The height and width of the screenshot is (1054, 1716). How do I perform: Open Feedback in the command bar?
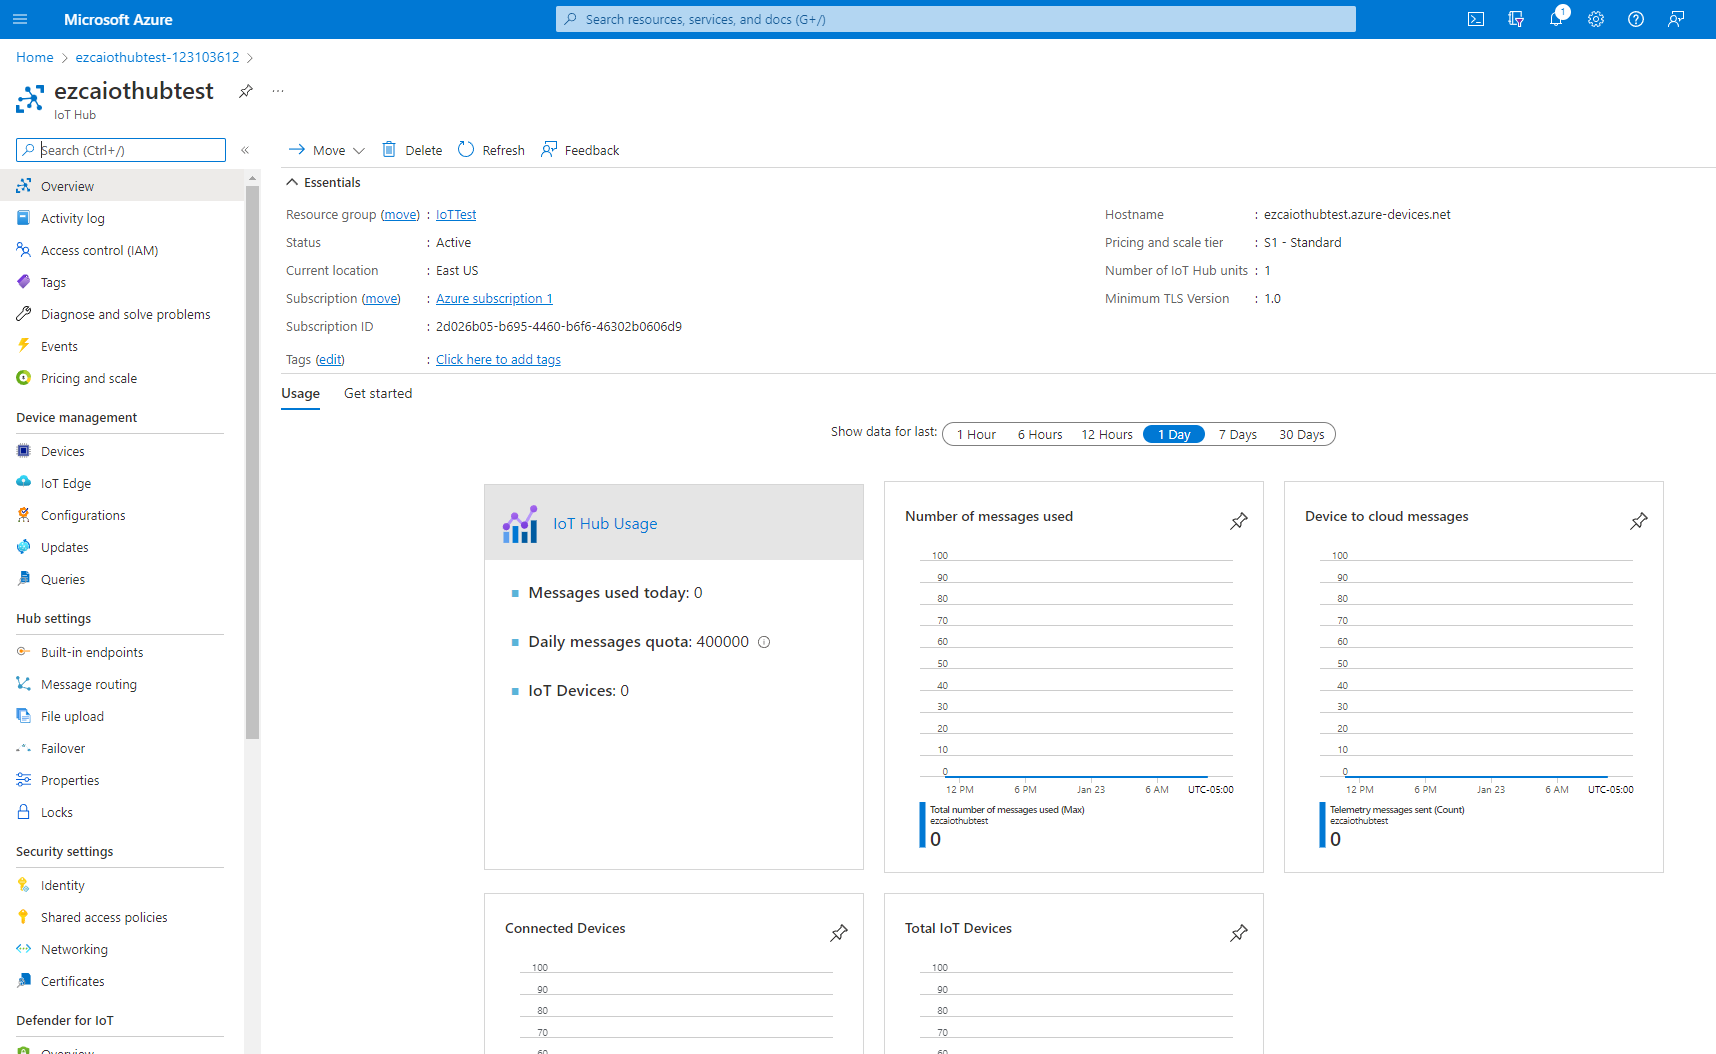(580, 150)
